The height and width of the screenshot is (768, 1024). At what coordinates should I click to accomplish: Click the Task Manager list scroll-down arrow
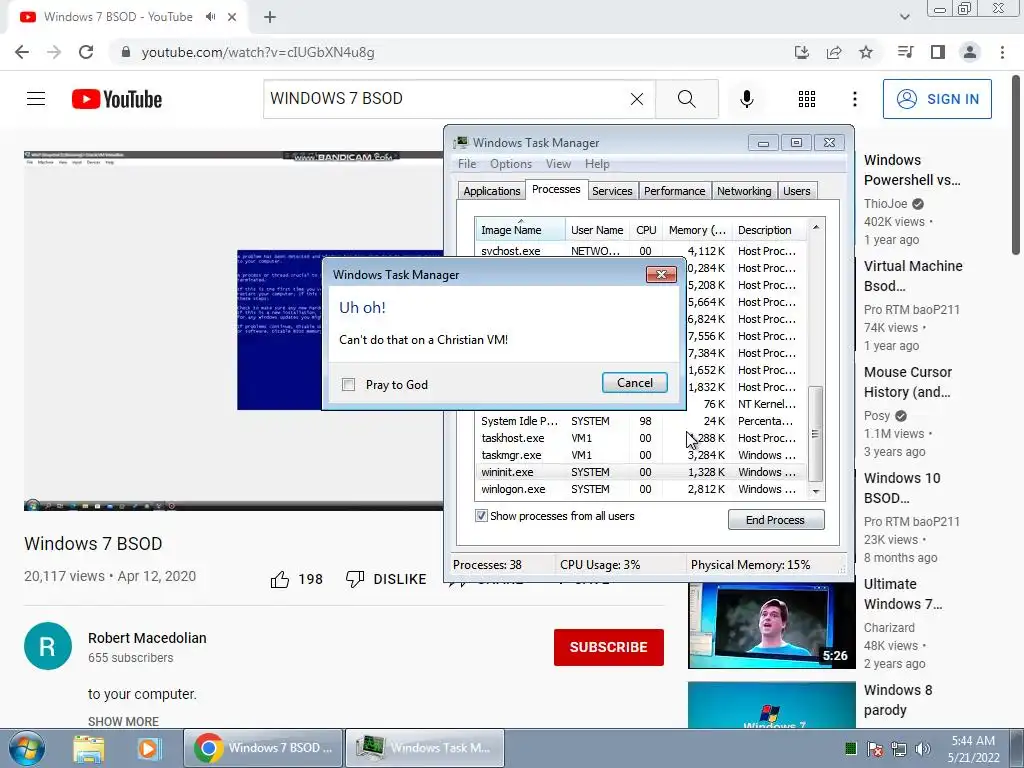pos(816,492)
